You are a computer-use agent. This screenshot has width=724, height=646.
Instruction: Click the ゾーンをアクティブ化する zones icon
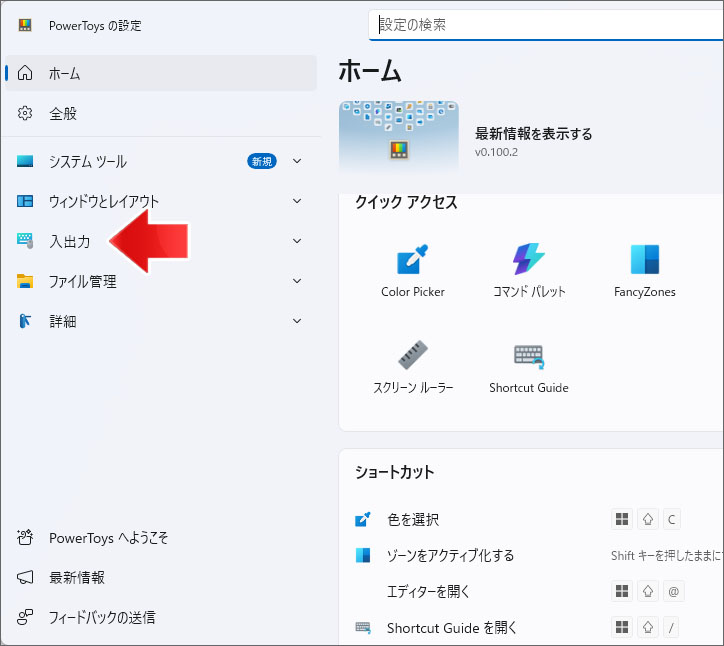363,555
